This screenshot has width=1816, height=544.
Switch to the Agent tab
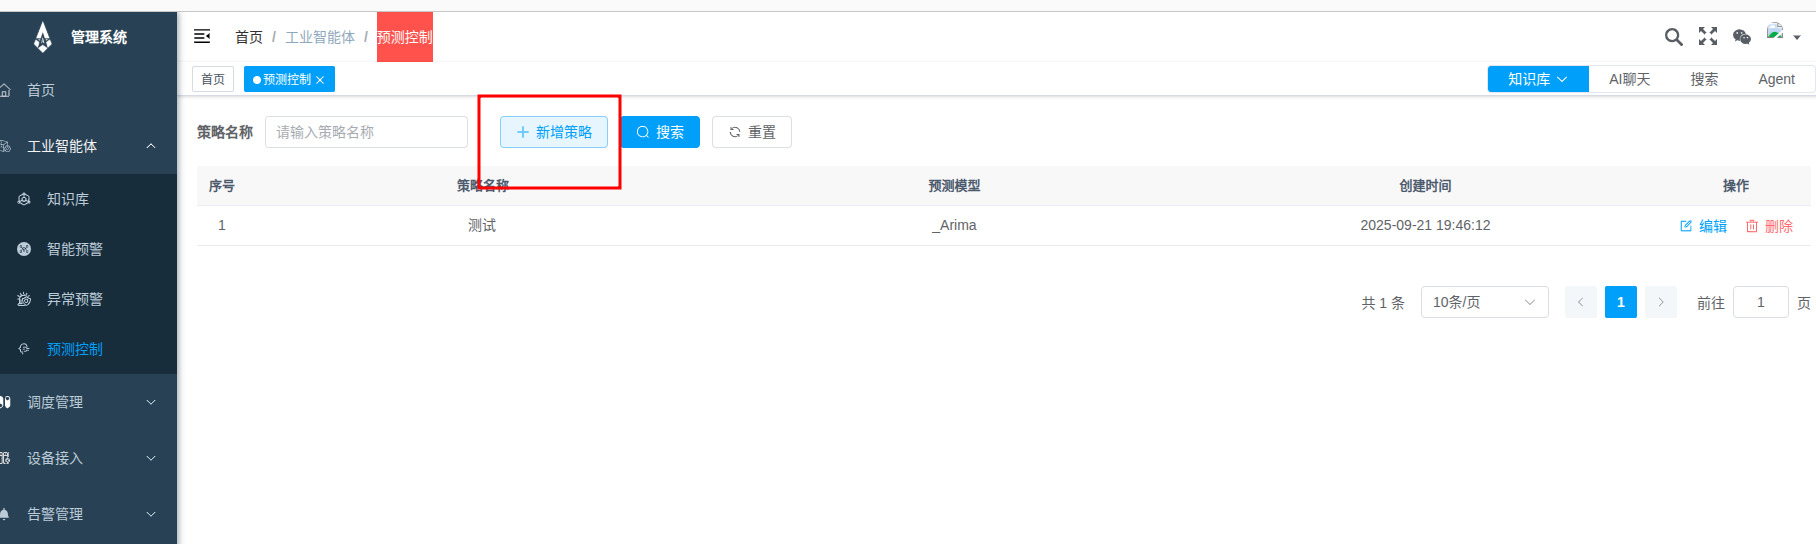[1776, 79]
